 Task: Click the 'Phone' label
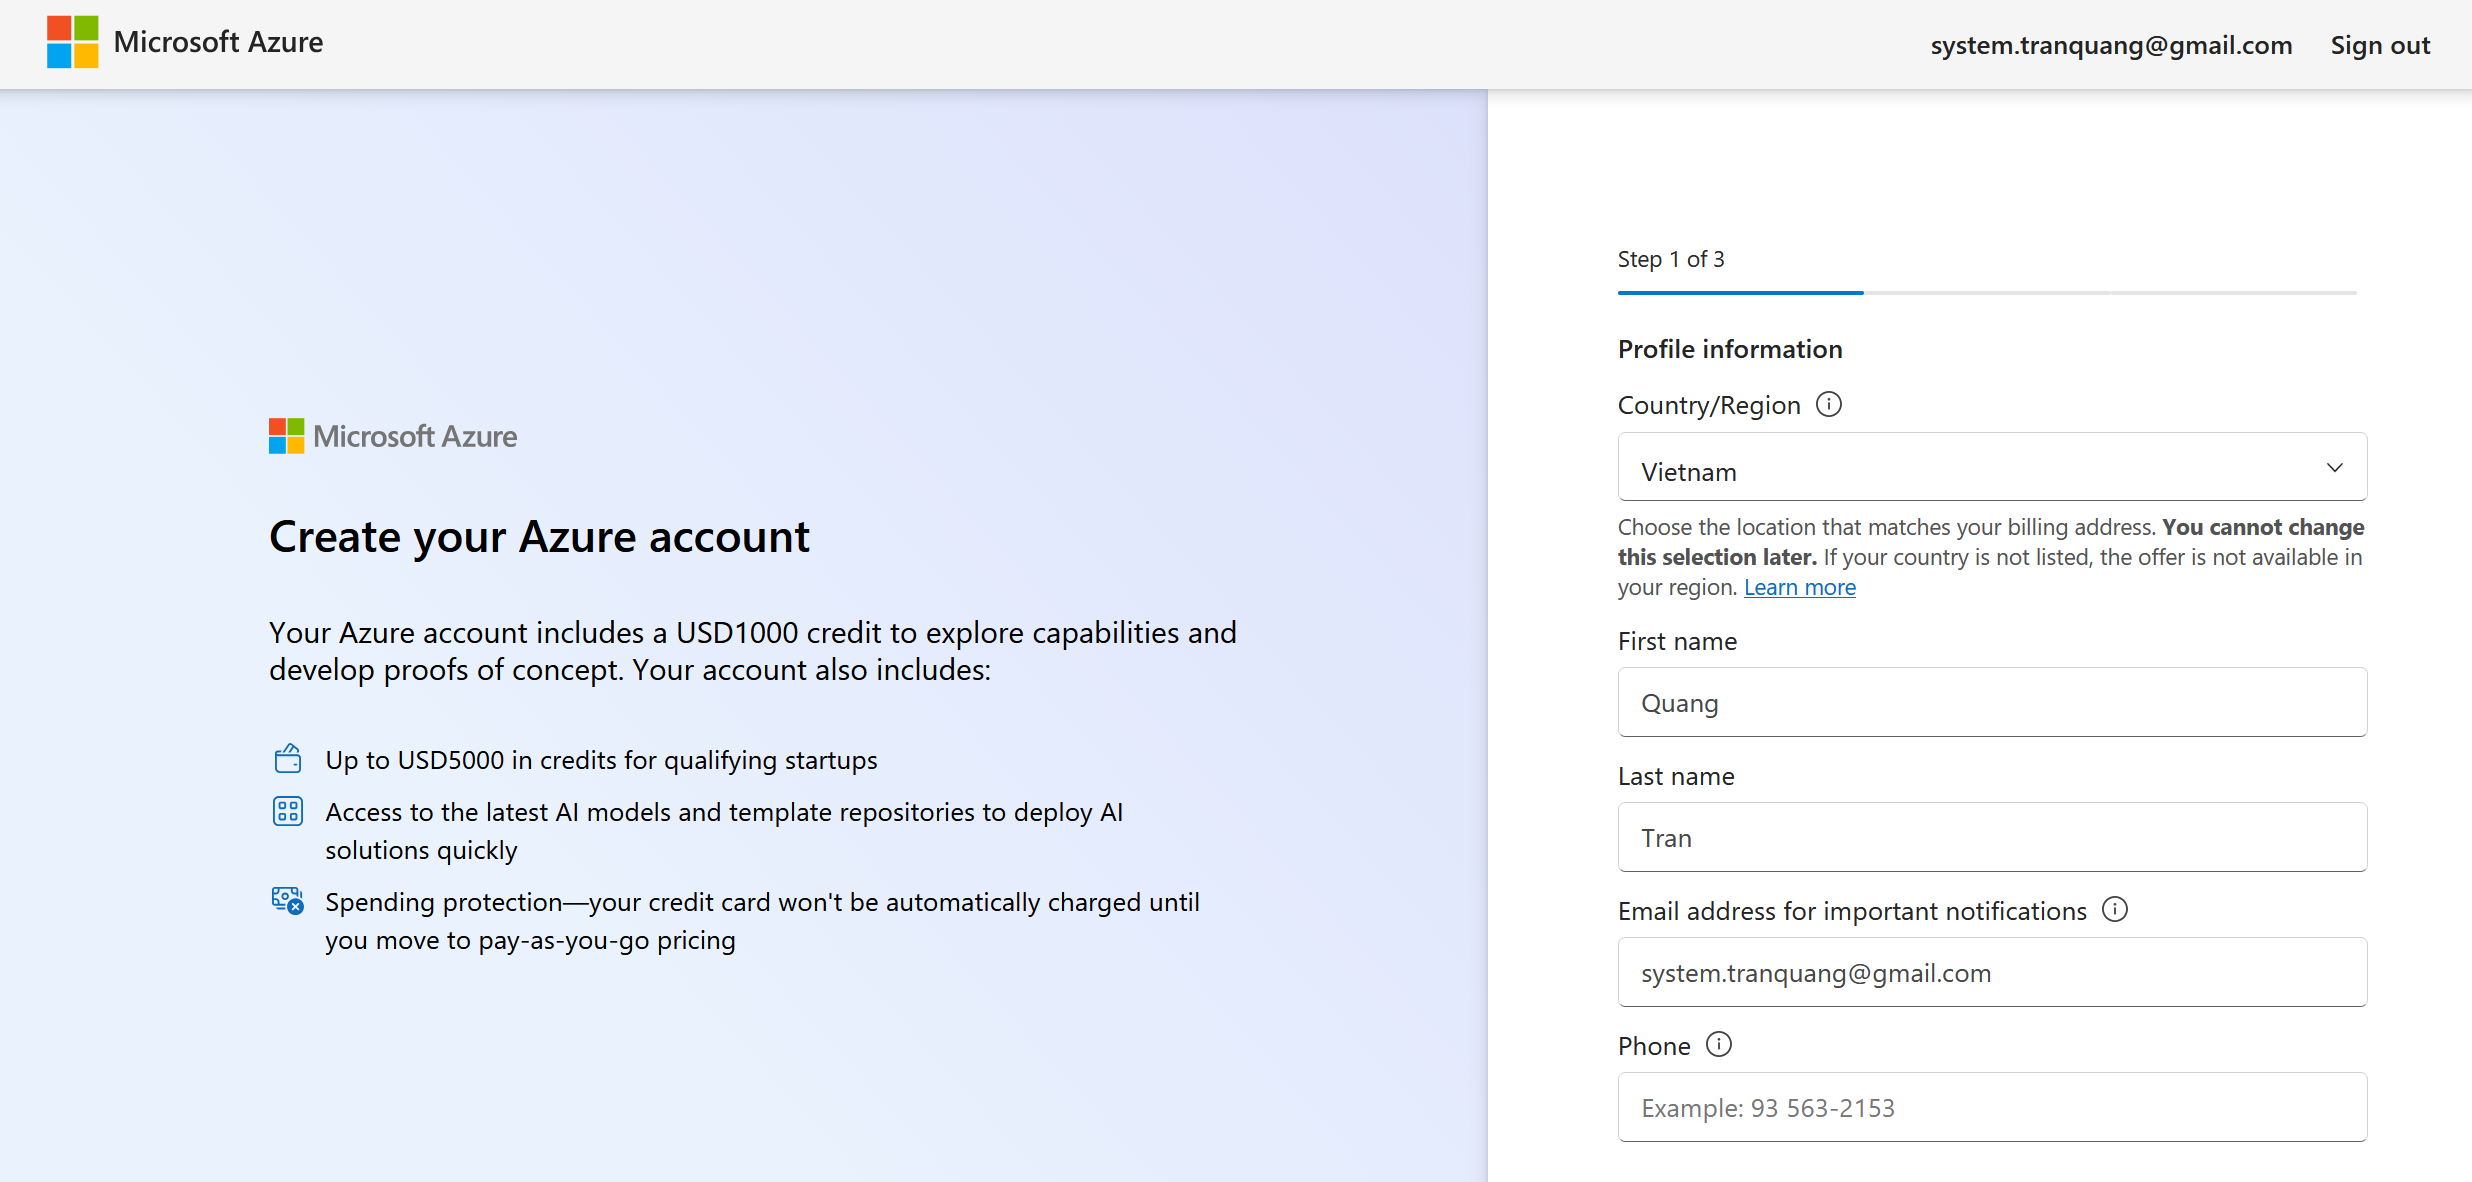pos(1654,1046)
